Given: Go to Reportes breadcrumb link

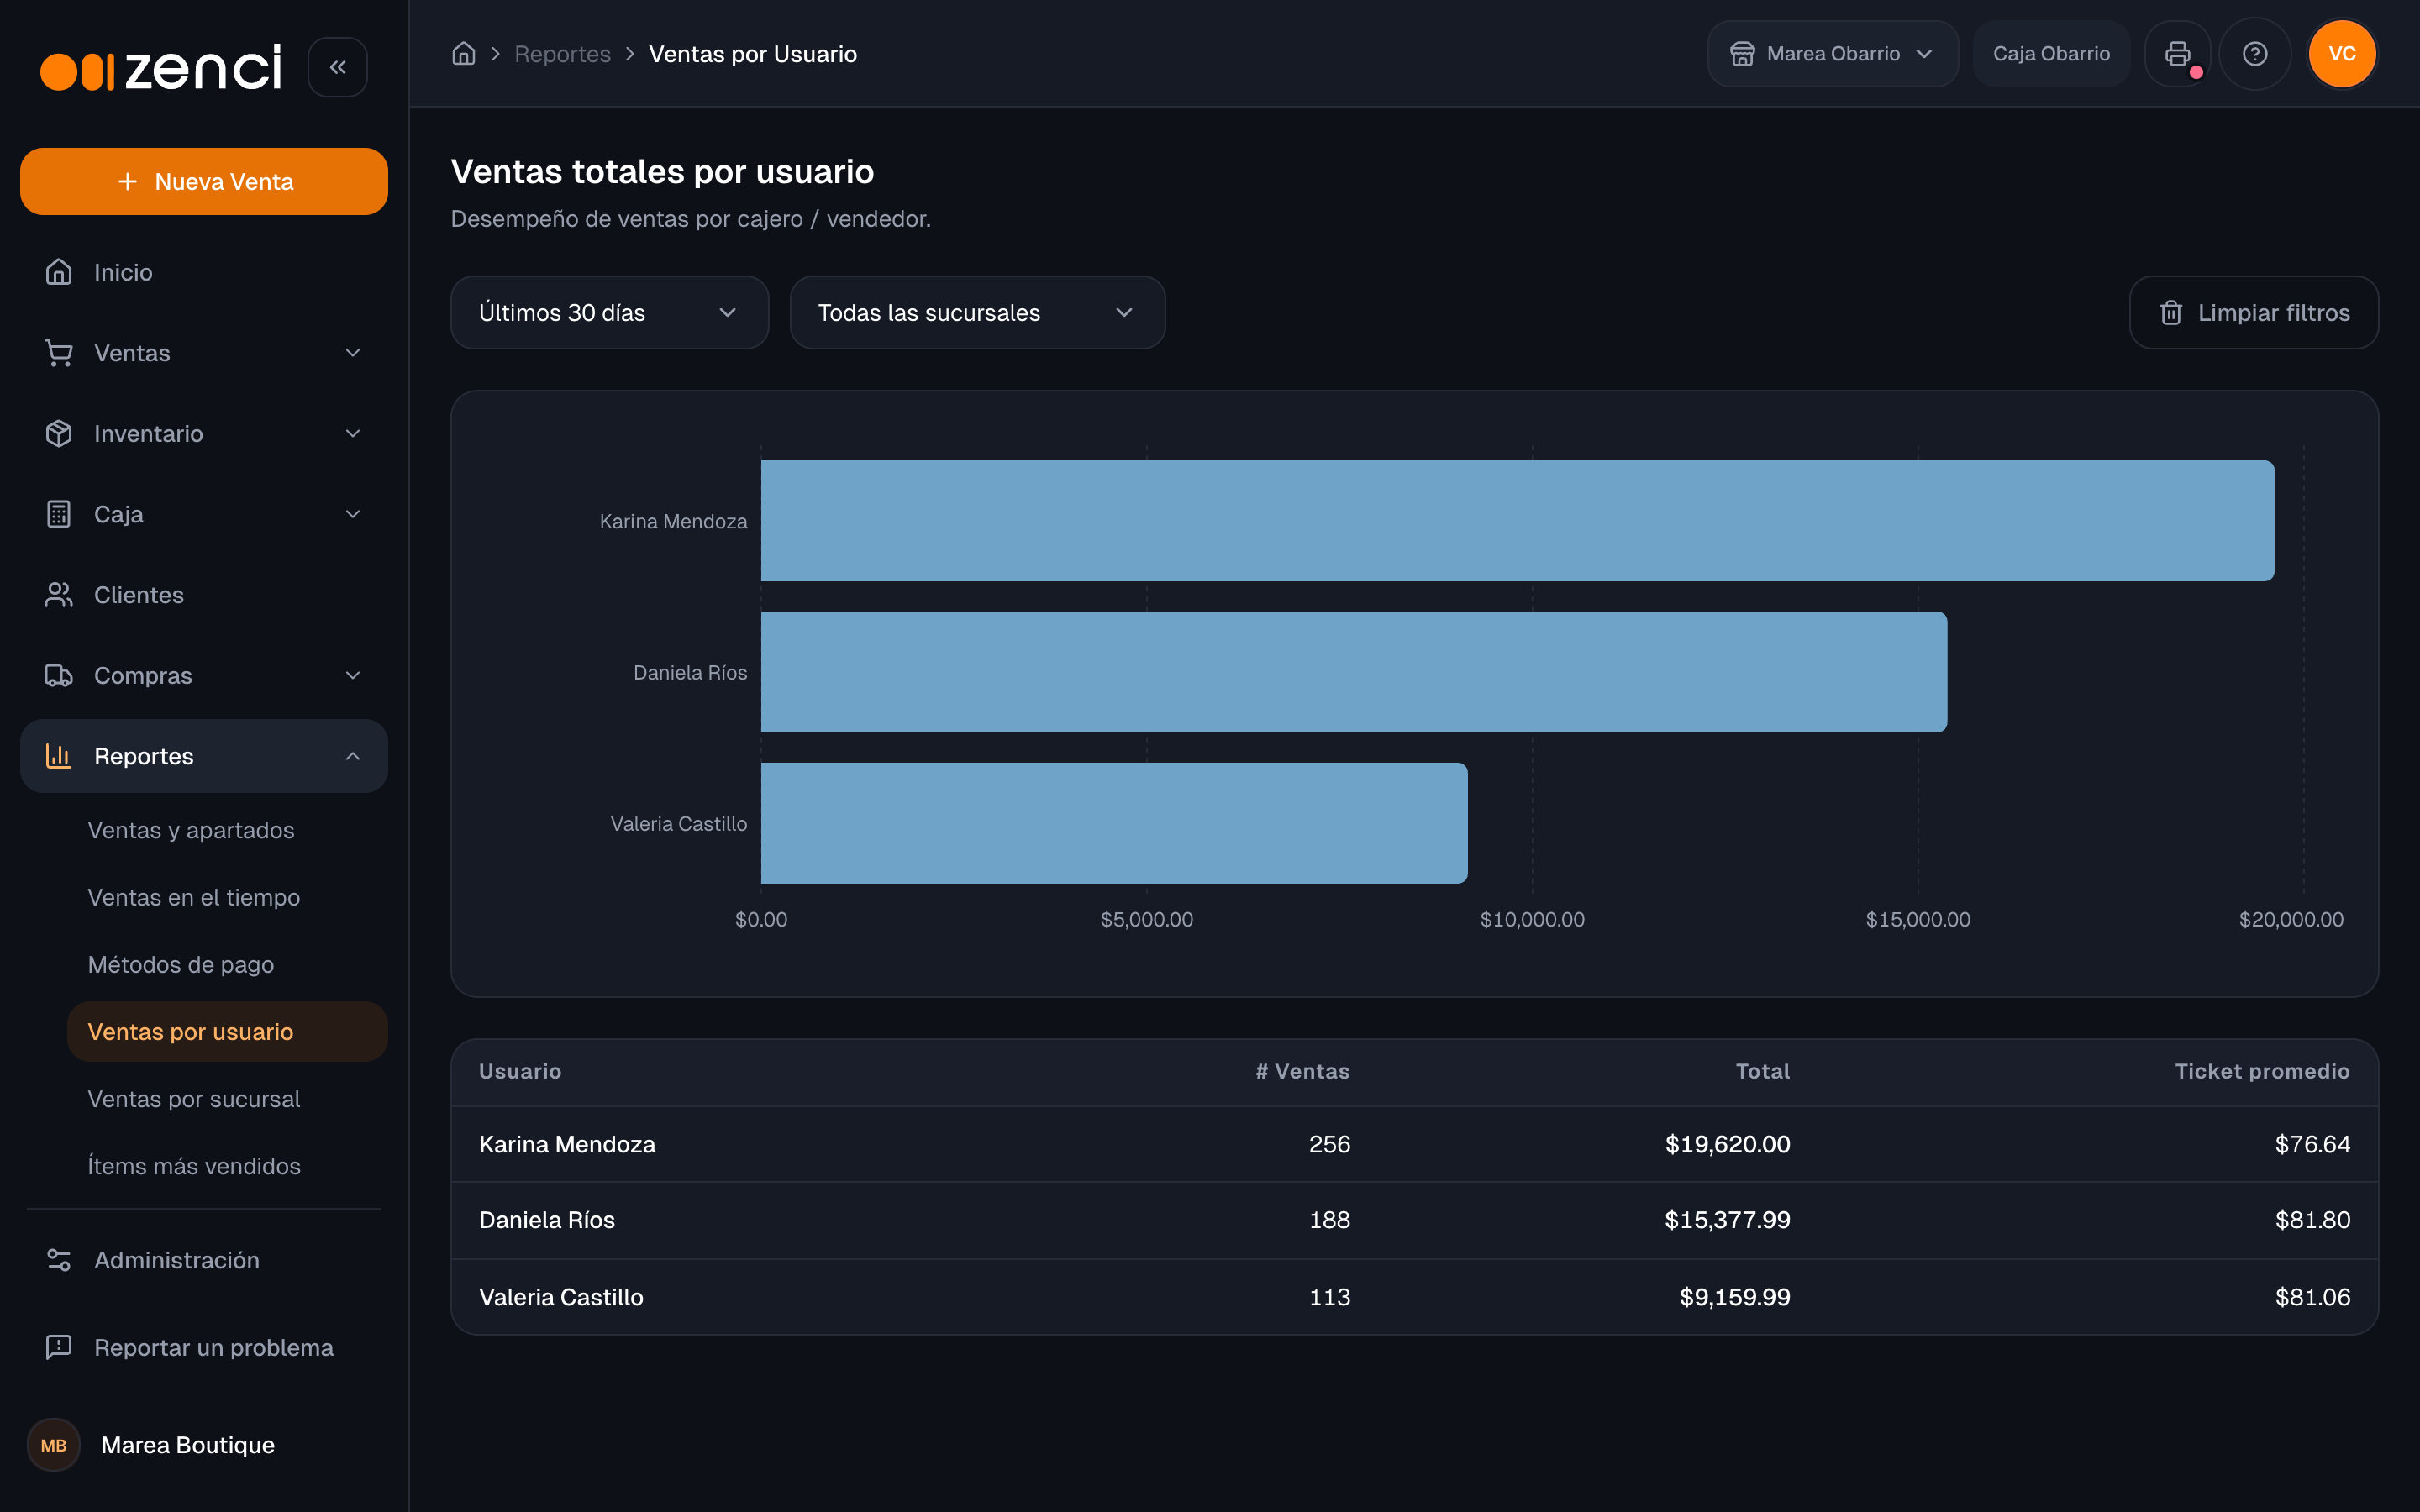Looking at the screenshot, I should [x=562, y=54].
